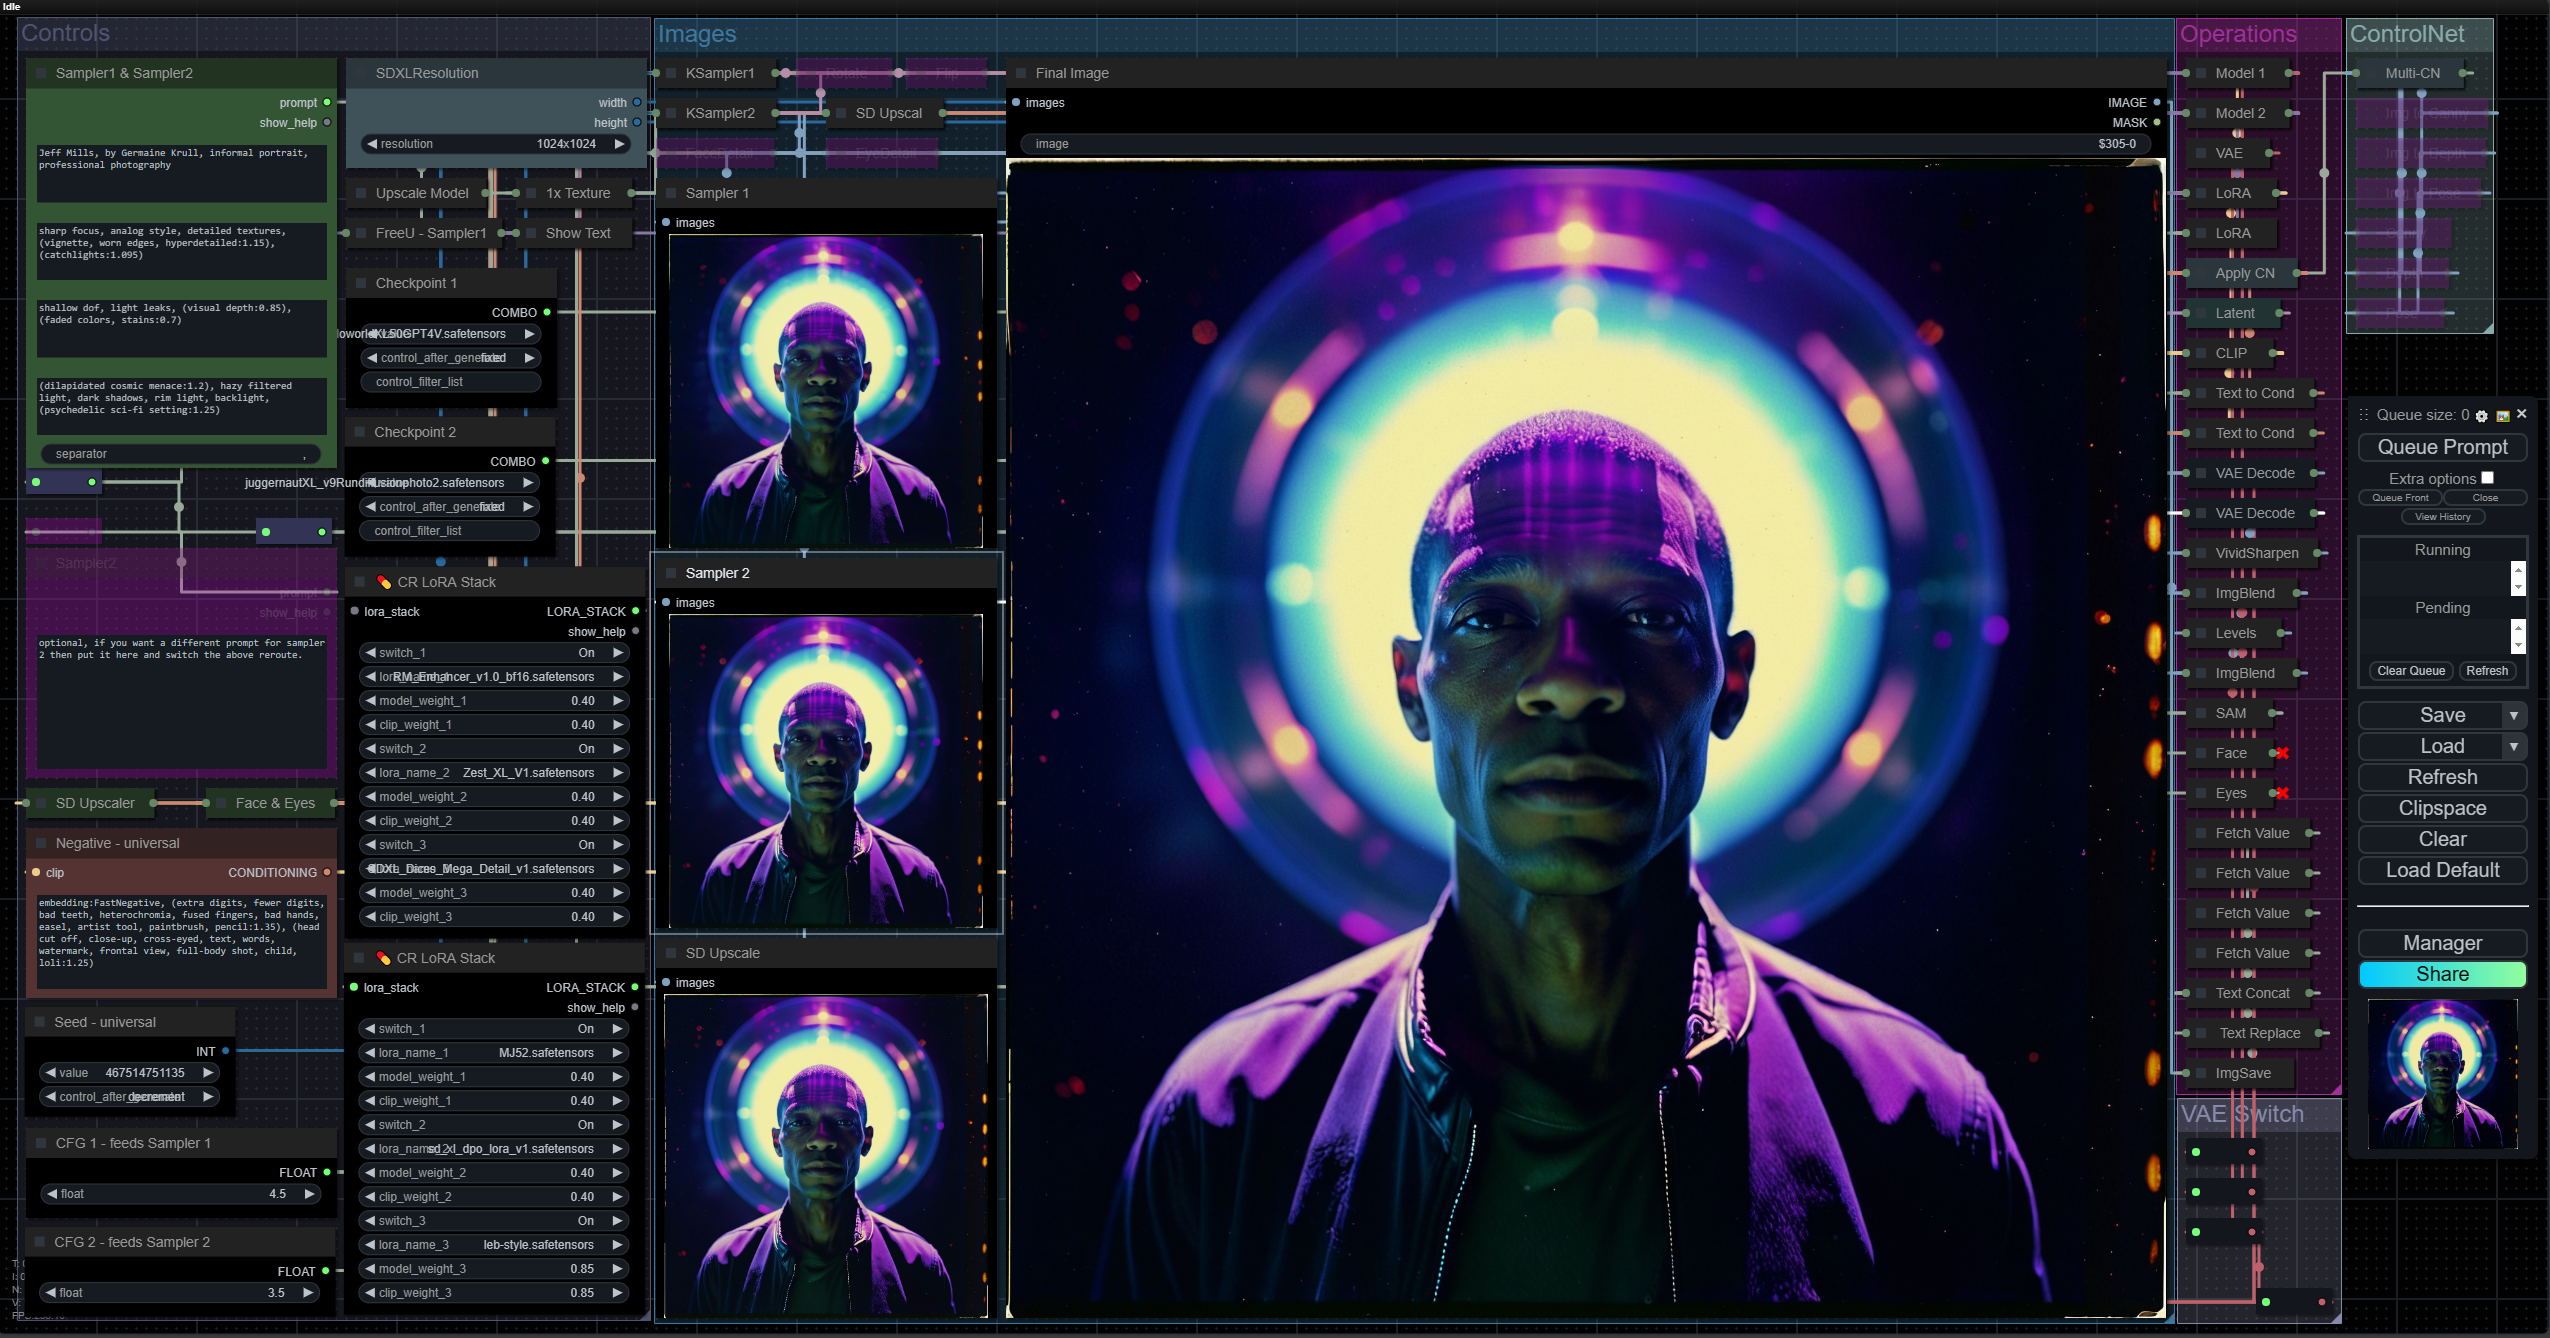Viewport: 2550px width, 1338px height.
Task: Close the queue panel with the X icon
Action: [x=2522, y=414]
